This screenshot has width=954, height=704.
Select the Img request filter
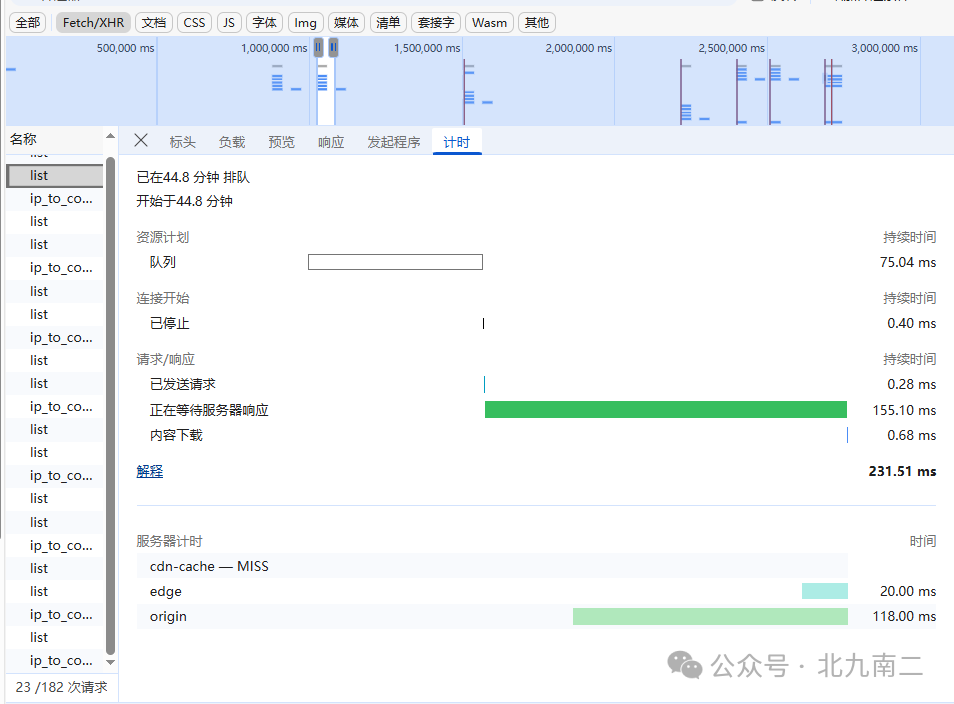coord(305,22)
